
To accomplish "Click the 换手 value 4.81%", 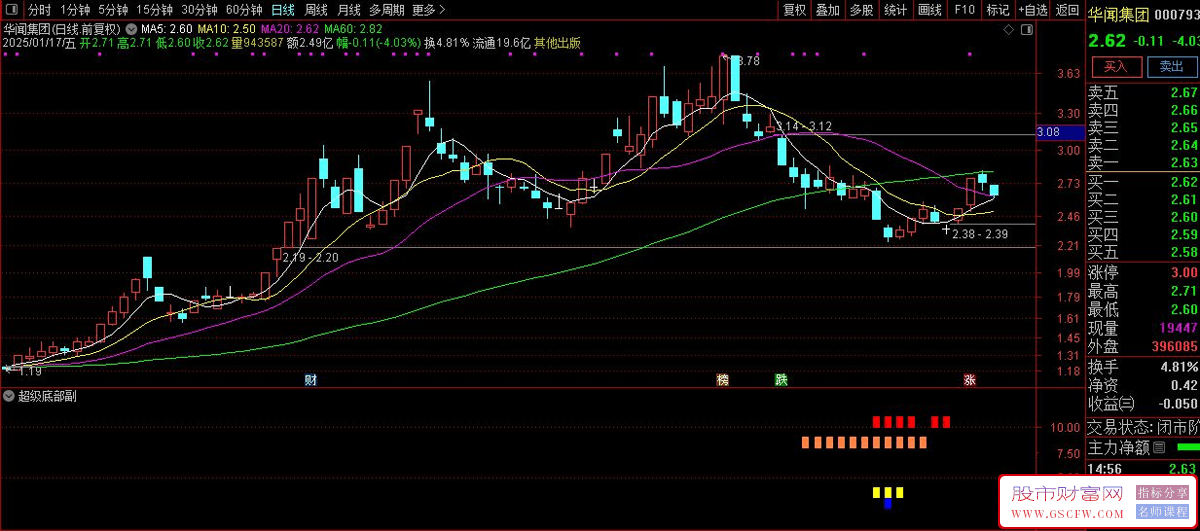I will pos(1177,366).
